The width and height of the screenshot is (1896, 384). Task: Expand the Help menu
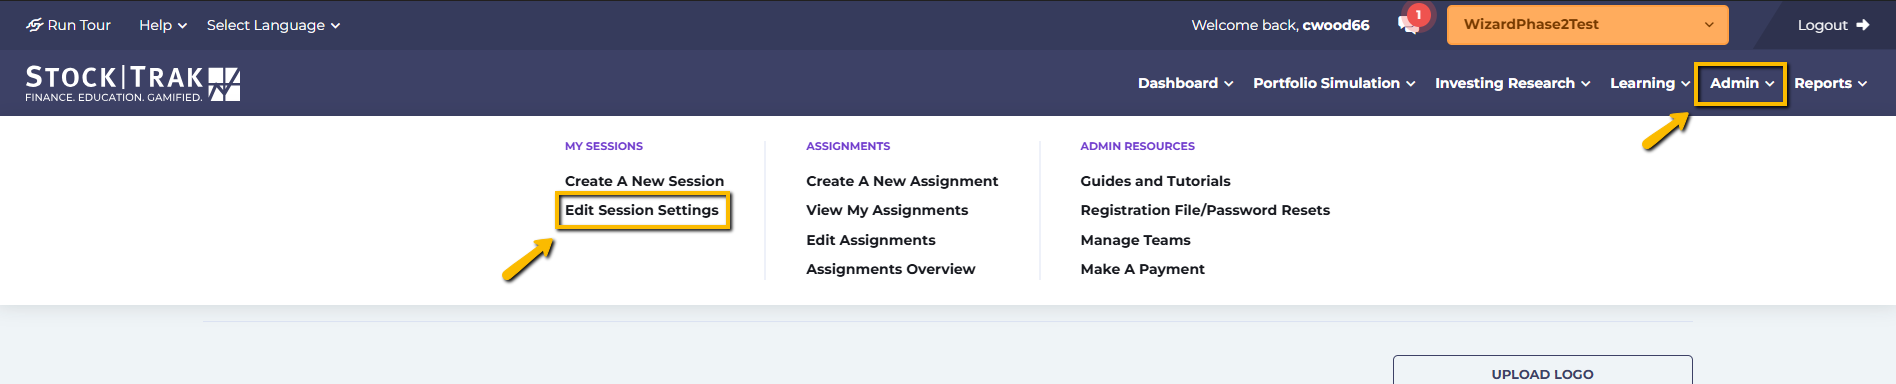point(163,25)
